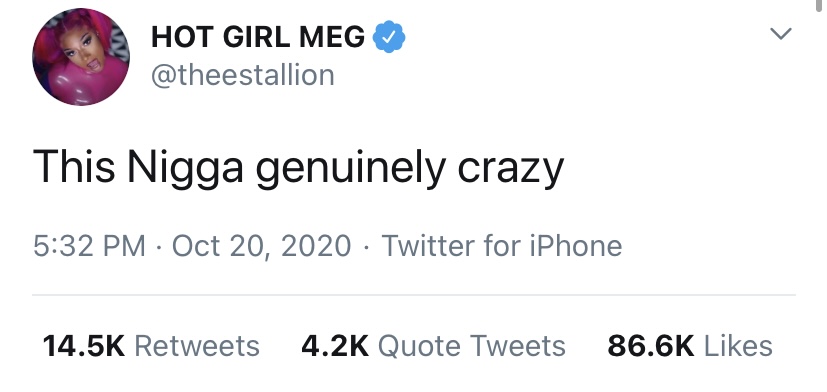The width and height of the screenshot is (827, 392).
Task: View the 4.2K quote count
Action: click(335, 346)
